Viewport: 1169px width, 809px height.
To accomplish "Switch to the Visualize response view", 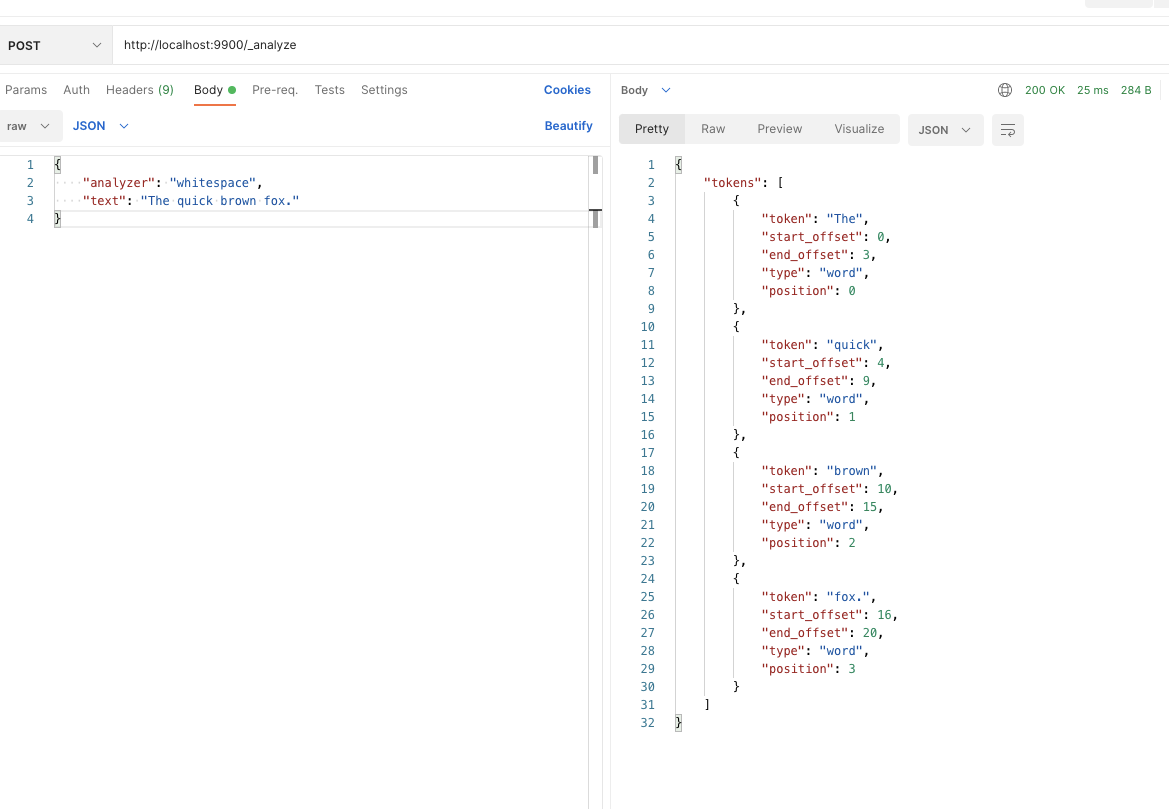I will [859, 129].
